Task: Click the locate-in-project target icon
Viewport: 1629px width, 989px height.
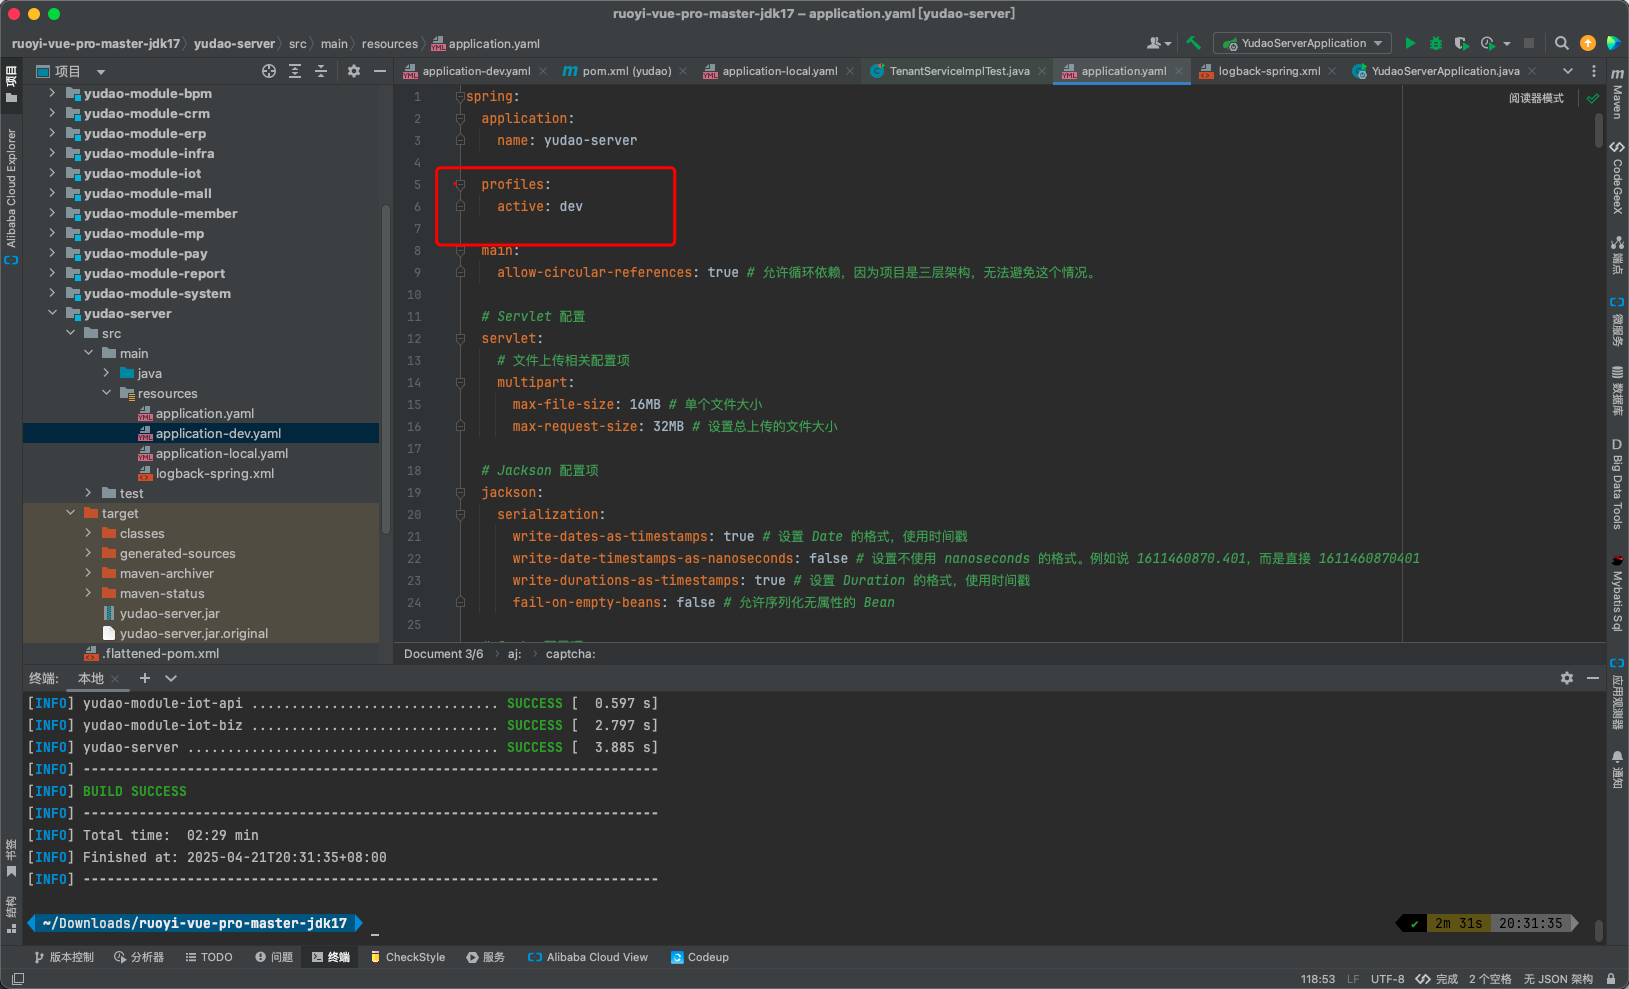Action: [269, 71]
